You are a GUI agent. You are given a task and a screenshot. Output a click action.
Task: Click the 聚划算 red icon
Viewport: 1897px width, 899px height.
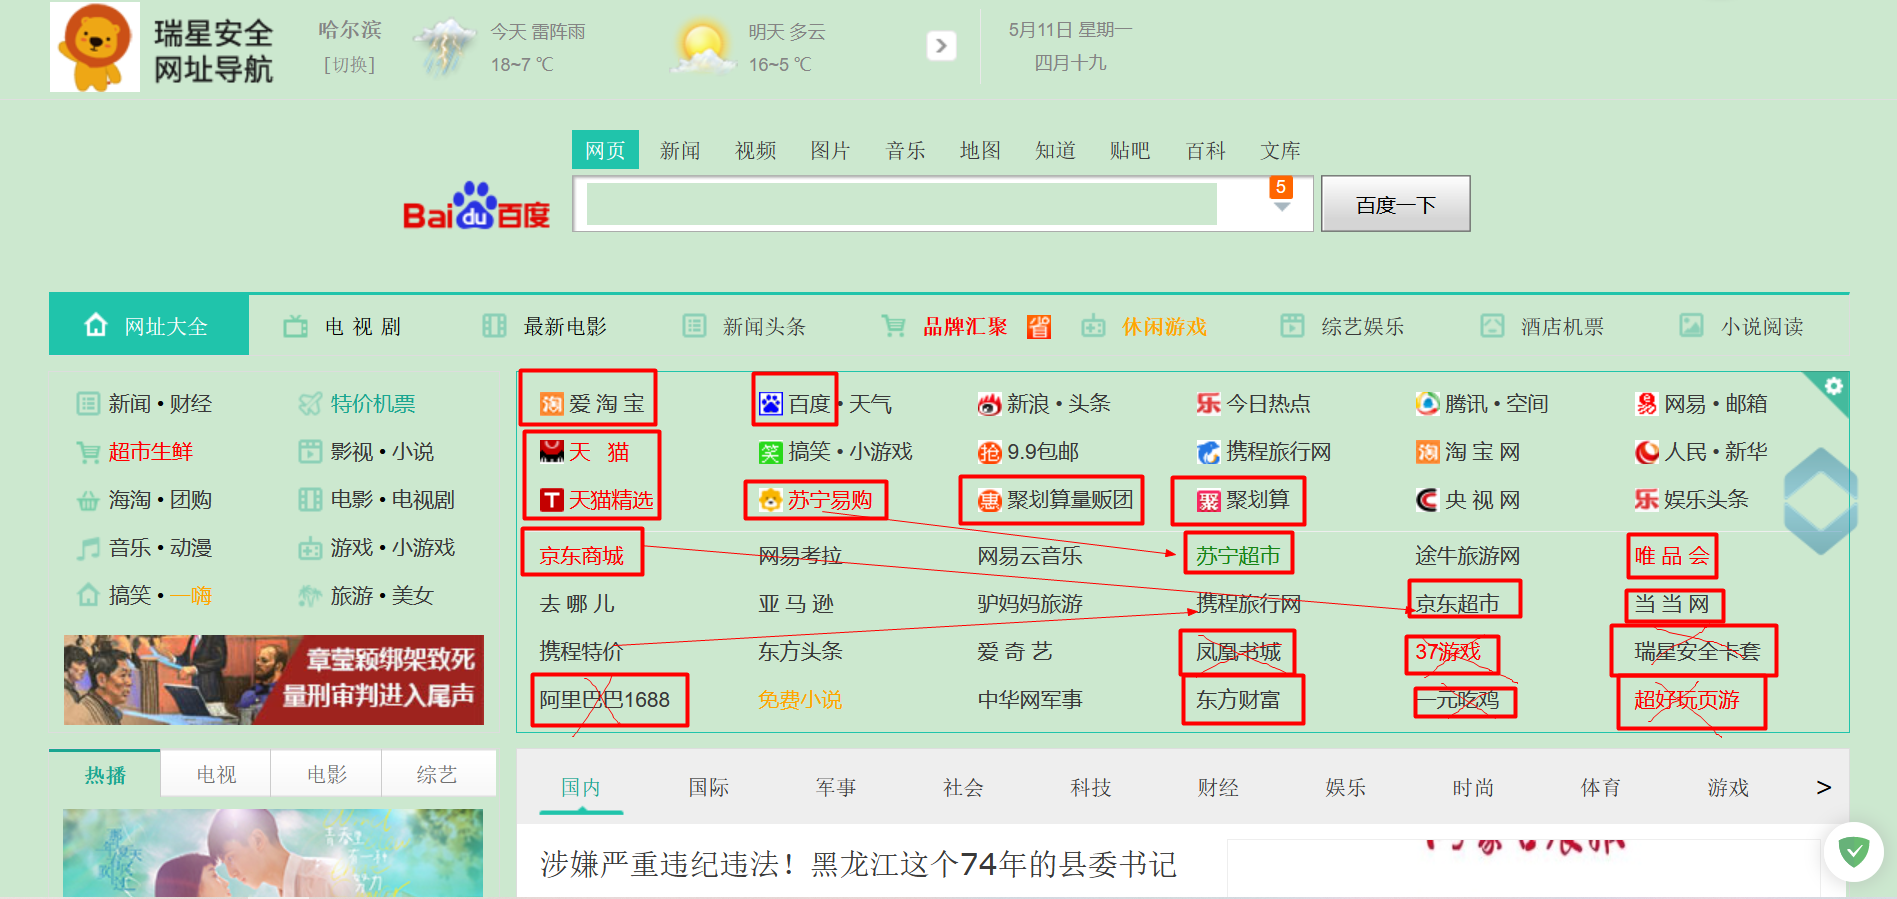[x=1208, y=500]
